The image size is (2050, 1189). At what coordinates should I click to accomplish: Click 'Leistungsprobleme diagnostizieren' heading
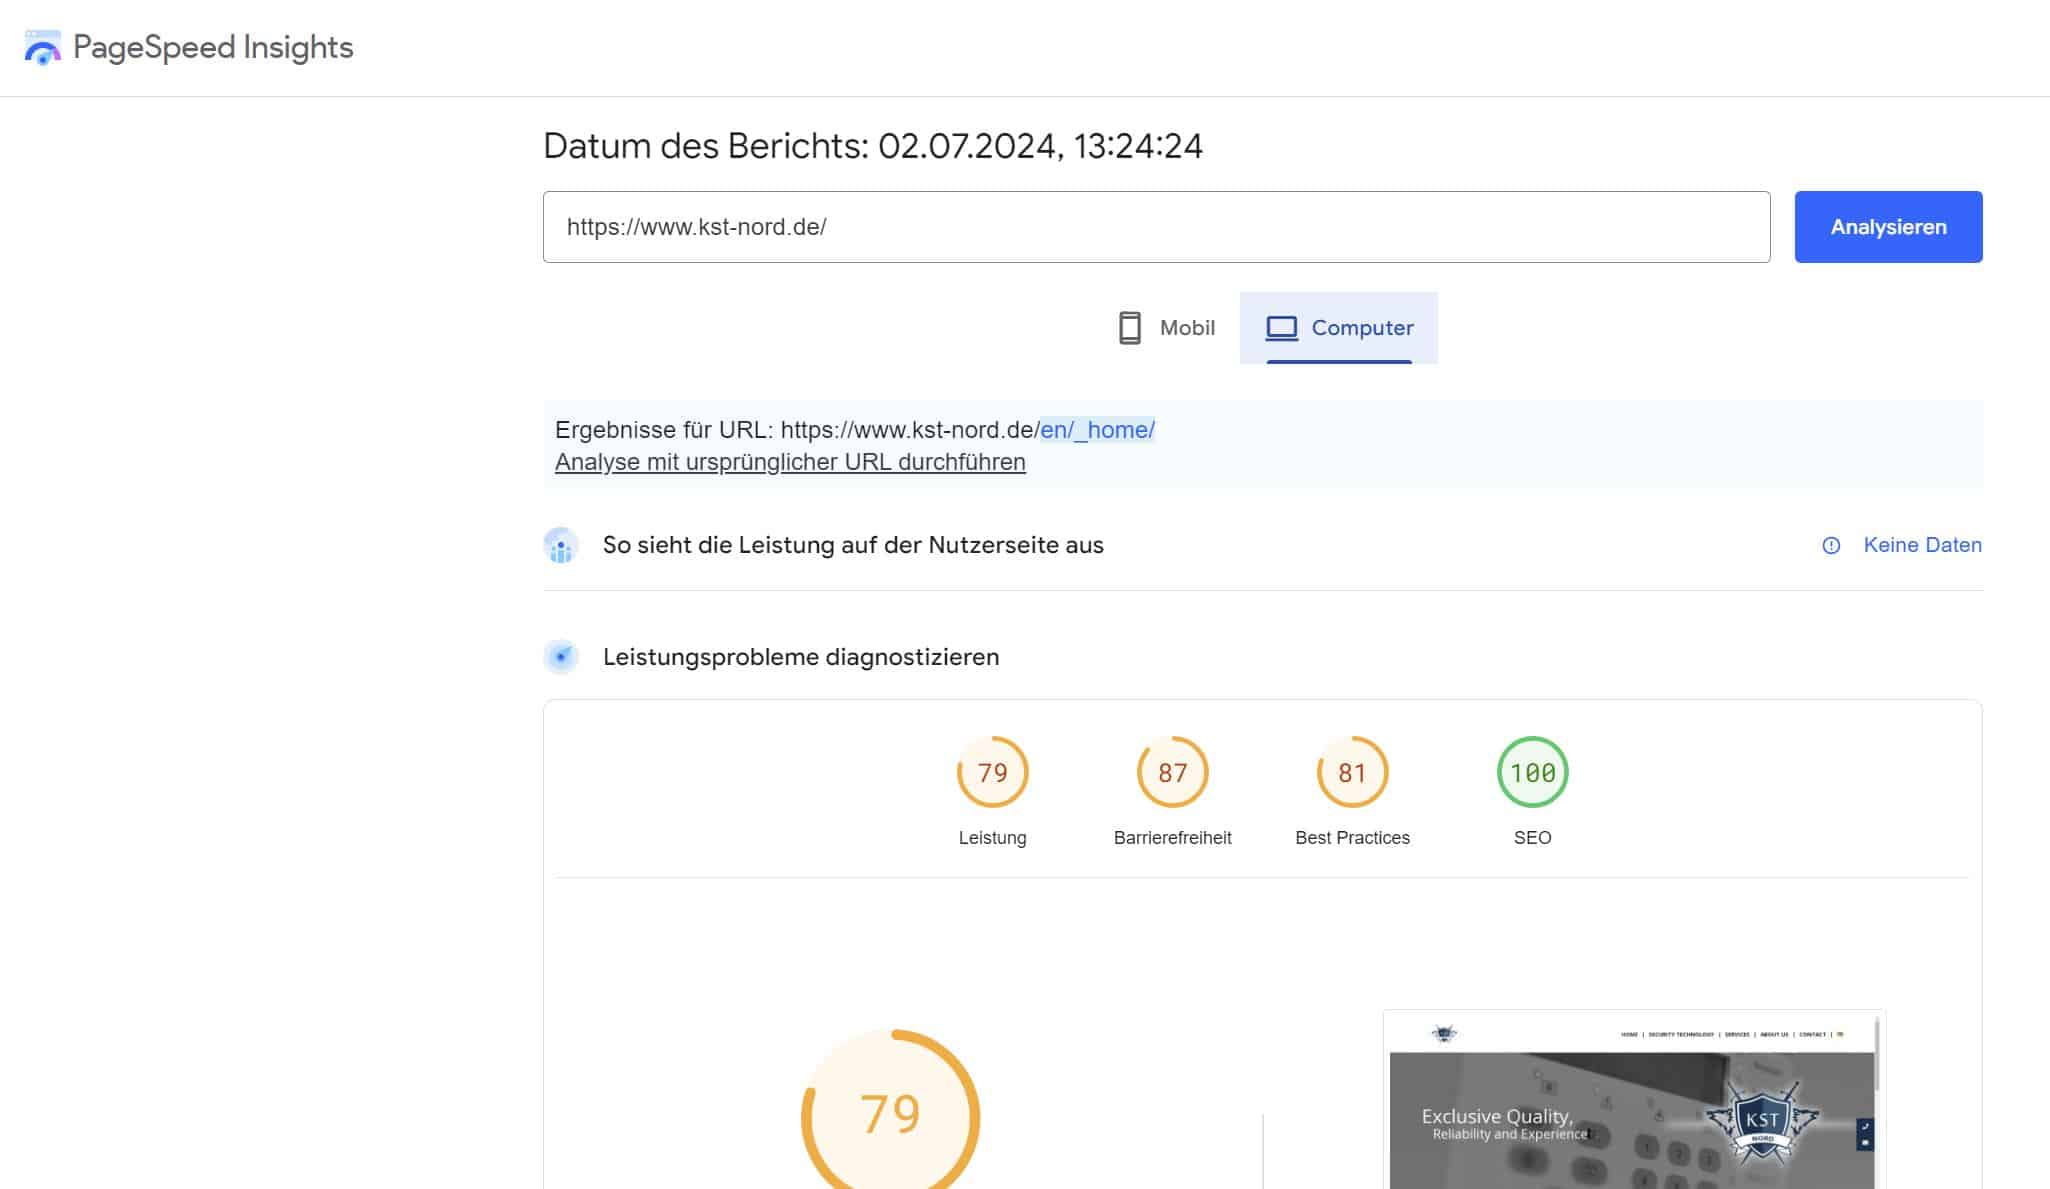point(801,657)
